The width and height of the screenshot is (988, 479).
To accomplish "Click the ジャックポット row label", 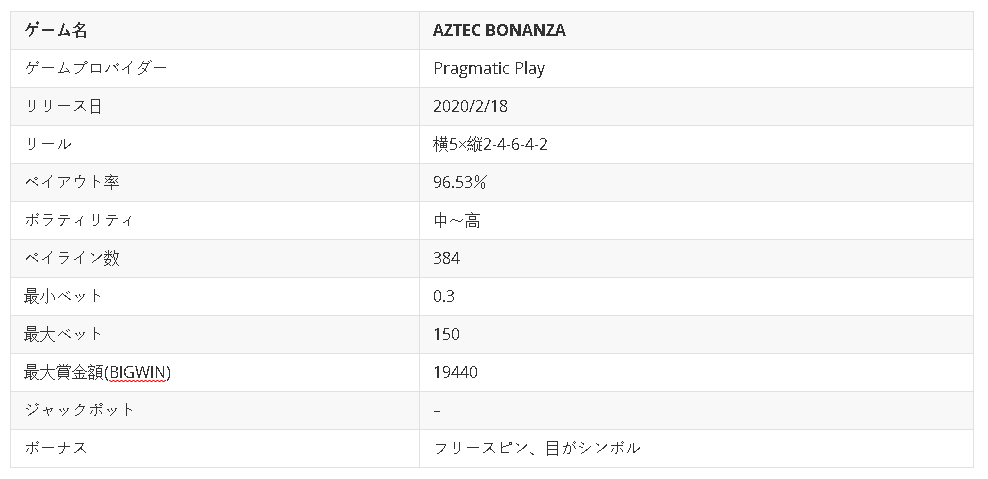I will (79, 410).
